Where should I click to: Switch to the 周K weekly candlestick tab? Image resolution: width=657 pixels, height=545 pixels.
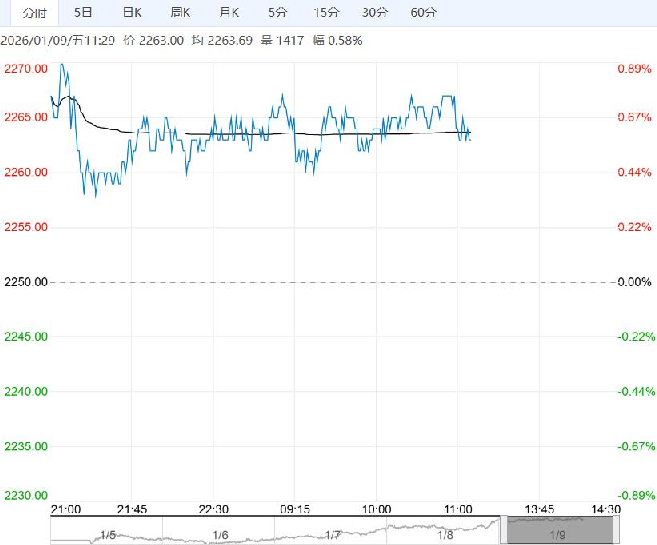(180, 13)
